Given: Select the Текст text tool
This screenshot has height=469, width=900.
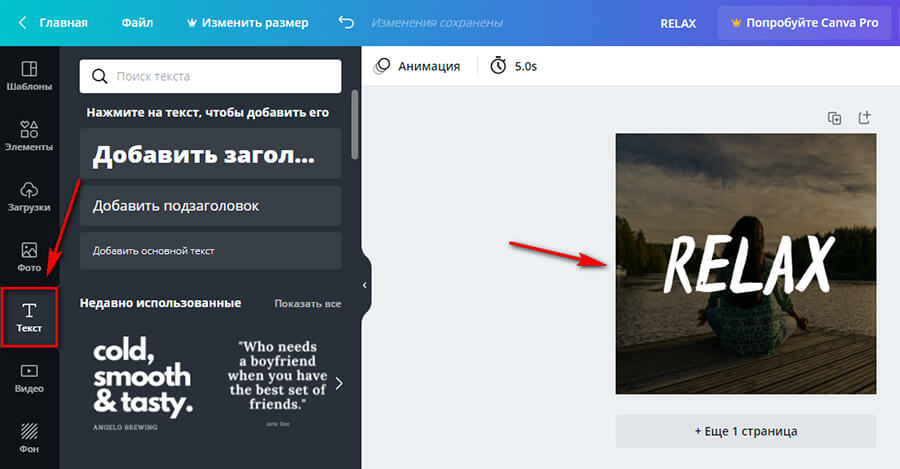Looking at the screenshot, I should click(x=29, y=317).
